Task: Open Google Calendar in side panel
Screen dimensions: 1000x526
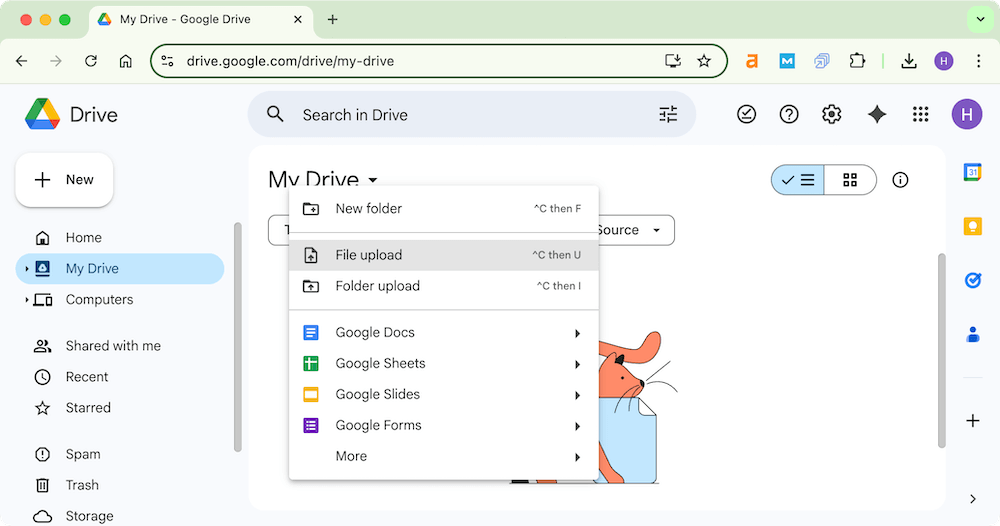Action: (x=972, y=173)
